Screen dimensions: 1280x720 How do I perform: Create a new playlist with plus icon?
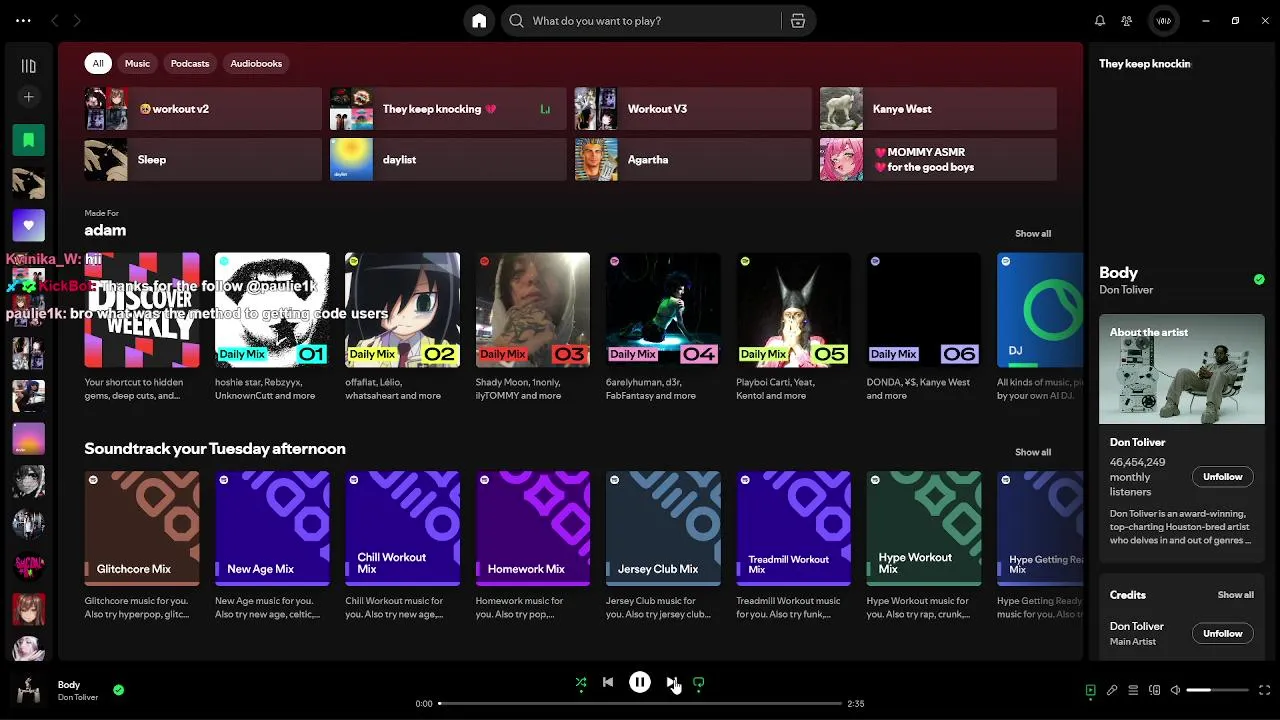(x=29, y=97)
